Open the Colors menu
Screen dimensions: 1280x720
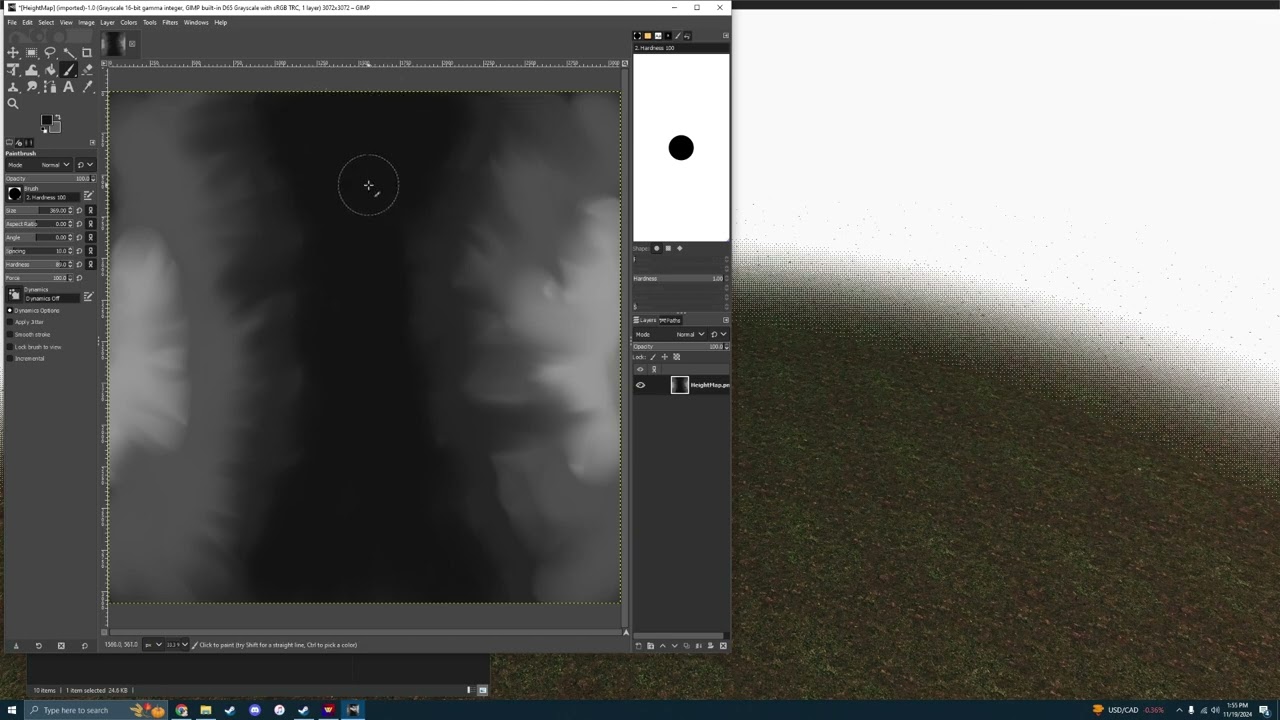128,22
